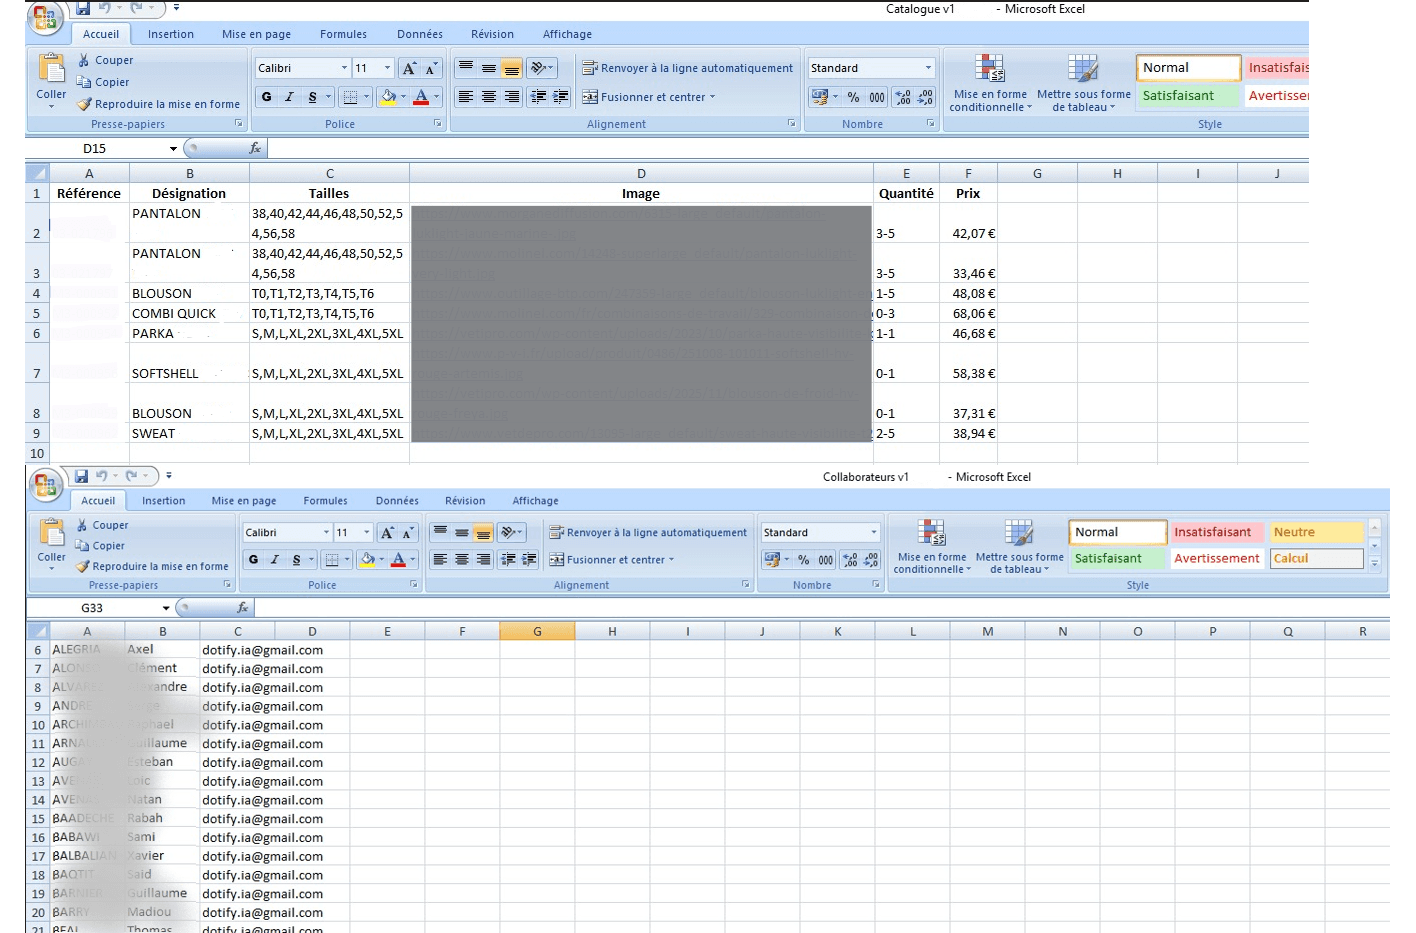Open fill color dropdown arrow in Collaborateurs

[x=381, y=560]
